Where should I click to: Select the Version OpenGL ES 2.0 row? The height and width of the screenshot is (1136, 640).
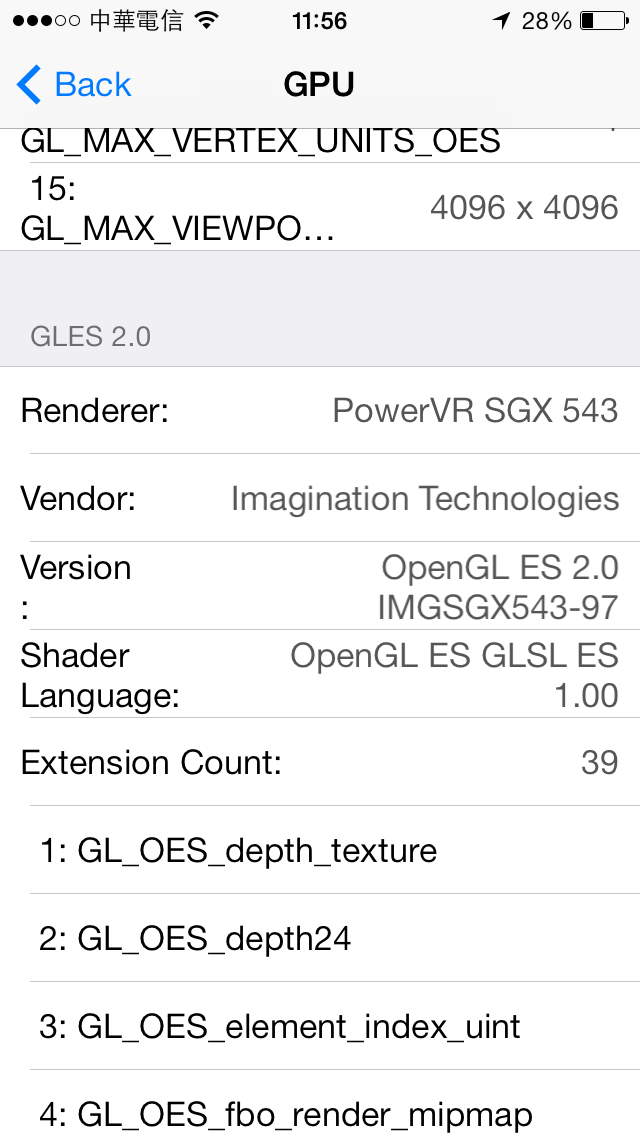[320, 585]
